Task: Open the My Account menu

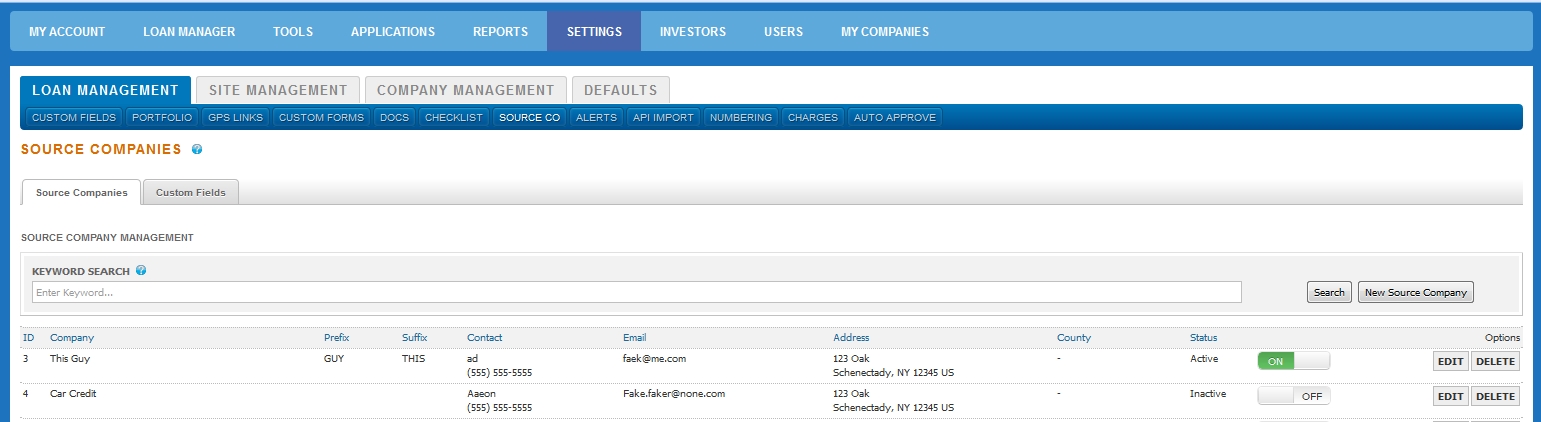Action: 67,32
